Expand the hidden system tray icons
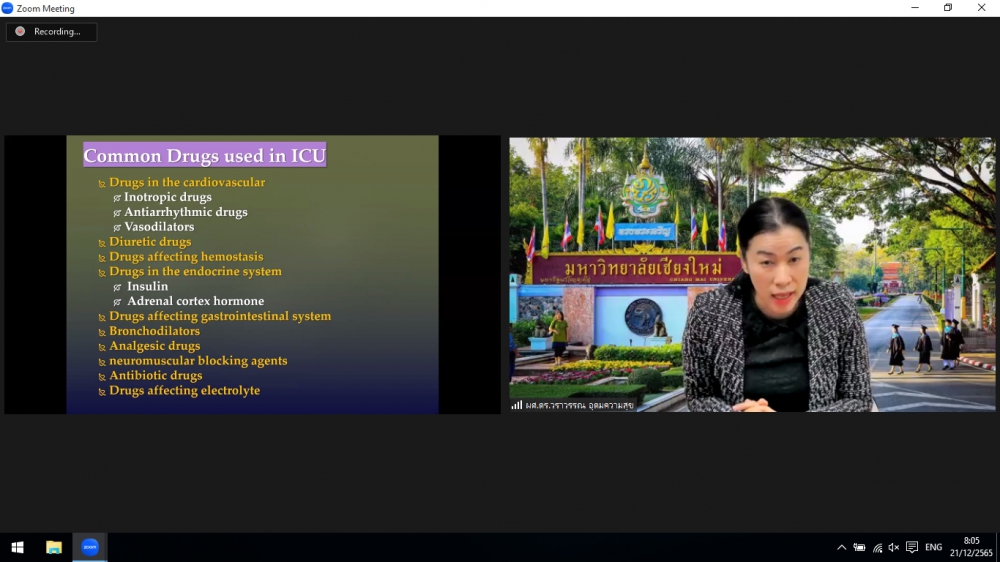 pyautogui.click(x=841, y=547)
